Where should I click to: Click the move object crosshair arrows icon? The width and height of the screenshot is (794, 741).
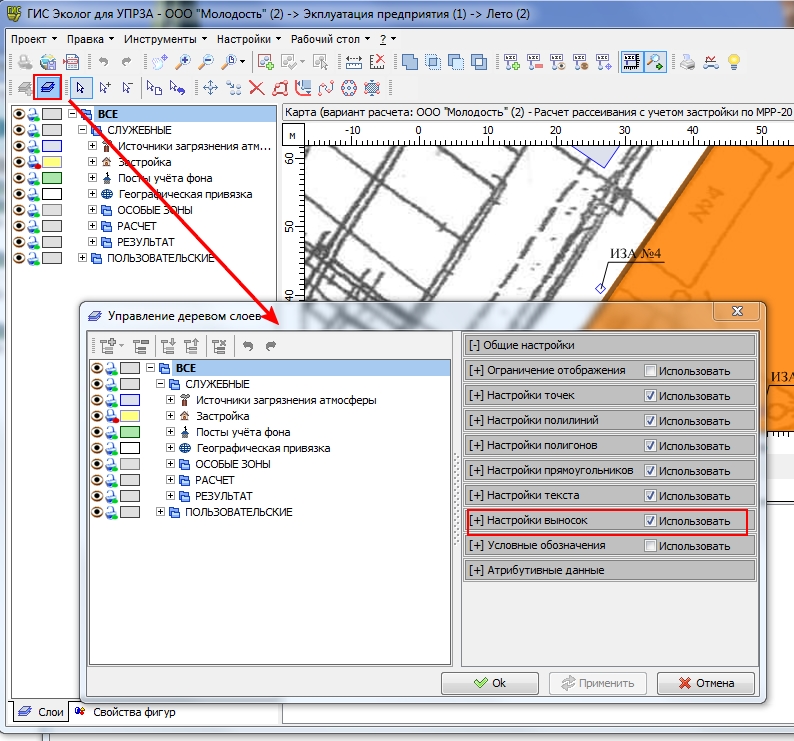210,88
